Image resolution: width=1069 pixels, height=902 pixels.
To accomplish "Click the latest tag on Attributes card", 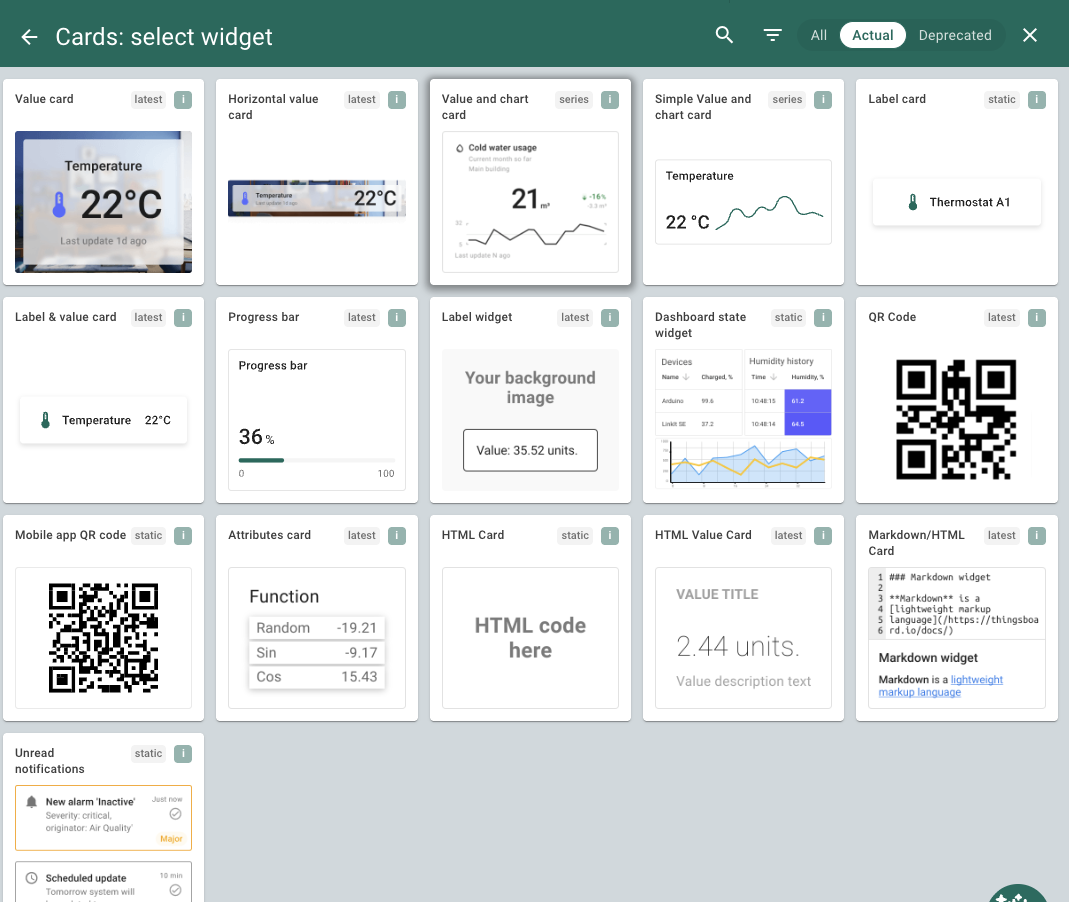I will coord(361,536).
